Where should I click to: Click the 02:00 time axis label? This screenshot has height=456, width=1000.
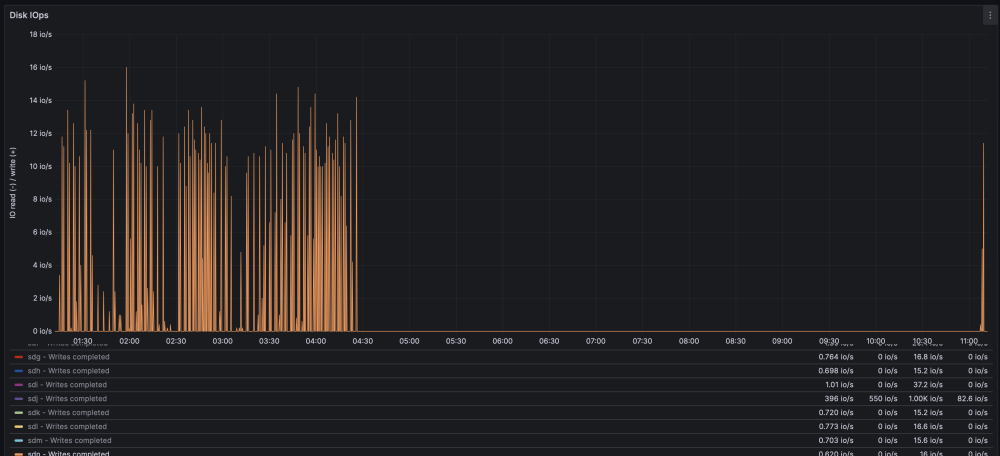pyautogui.click(x=129, y=341)
